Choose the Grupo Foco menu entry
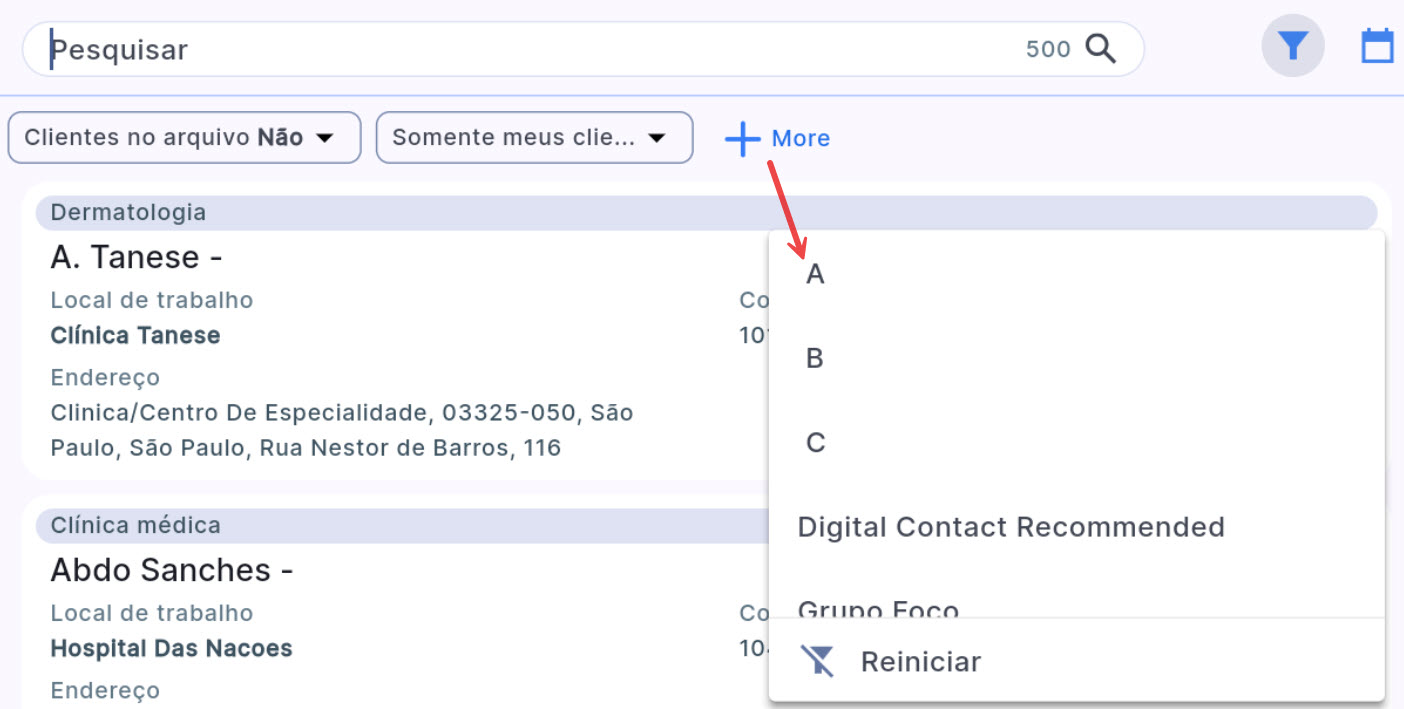This screenshot has width=1404, height=709. pos(878,608)
